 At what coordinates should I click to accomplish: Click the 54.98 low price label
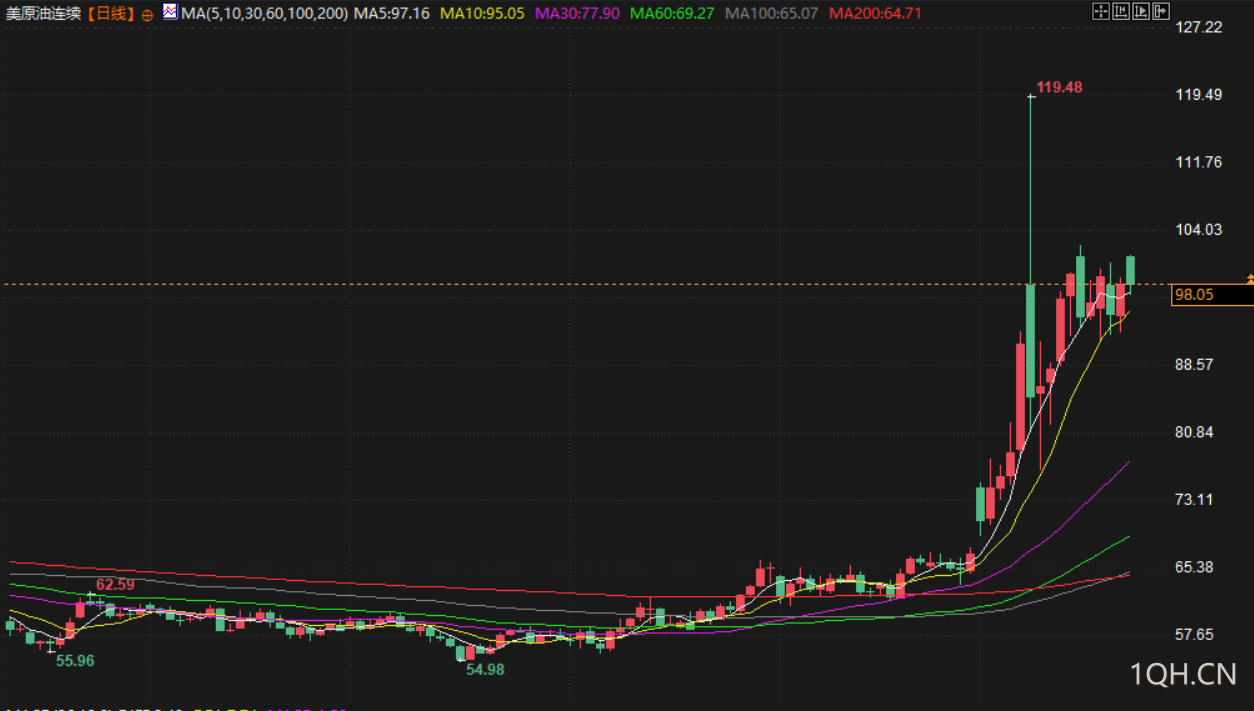[x=485, y=670]
